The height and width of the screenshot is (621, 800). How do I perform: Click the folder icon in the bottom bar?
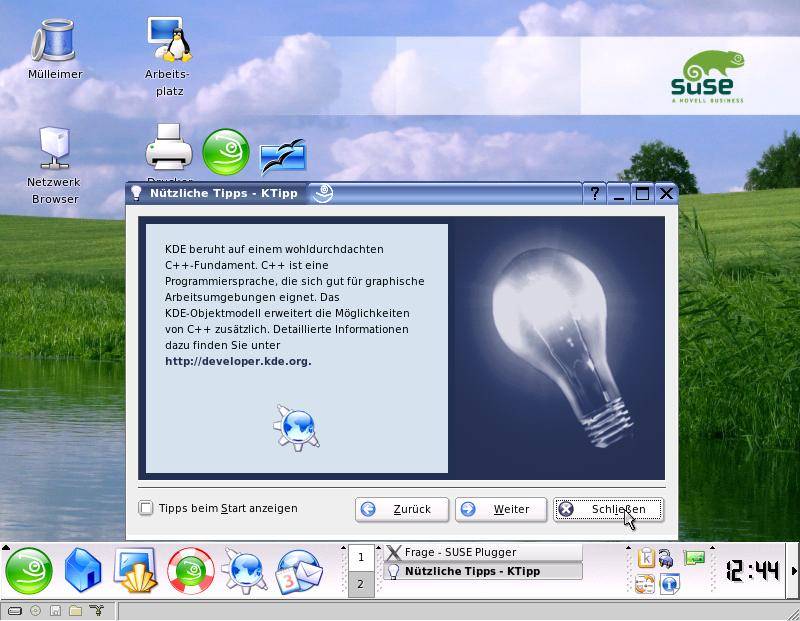pos(76,610)
